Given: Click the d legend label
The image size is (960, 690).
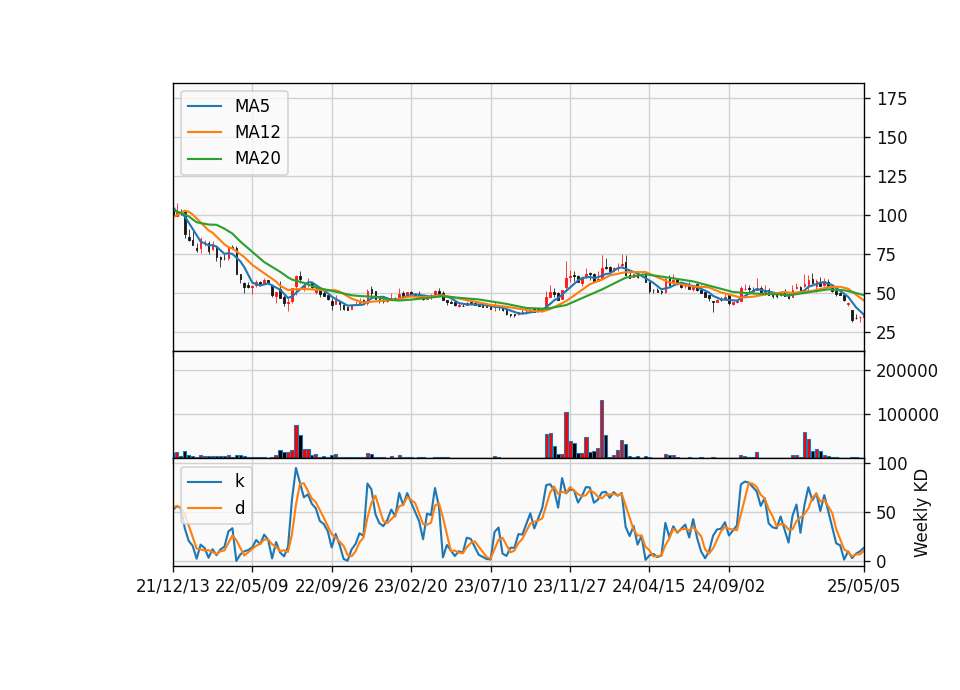Looking at the screenshot, I should (240, 508).
